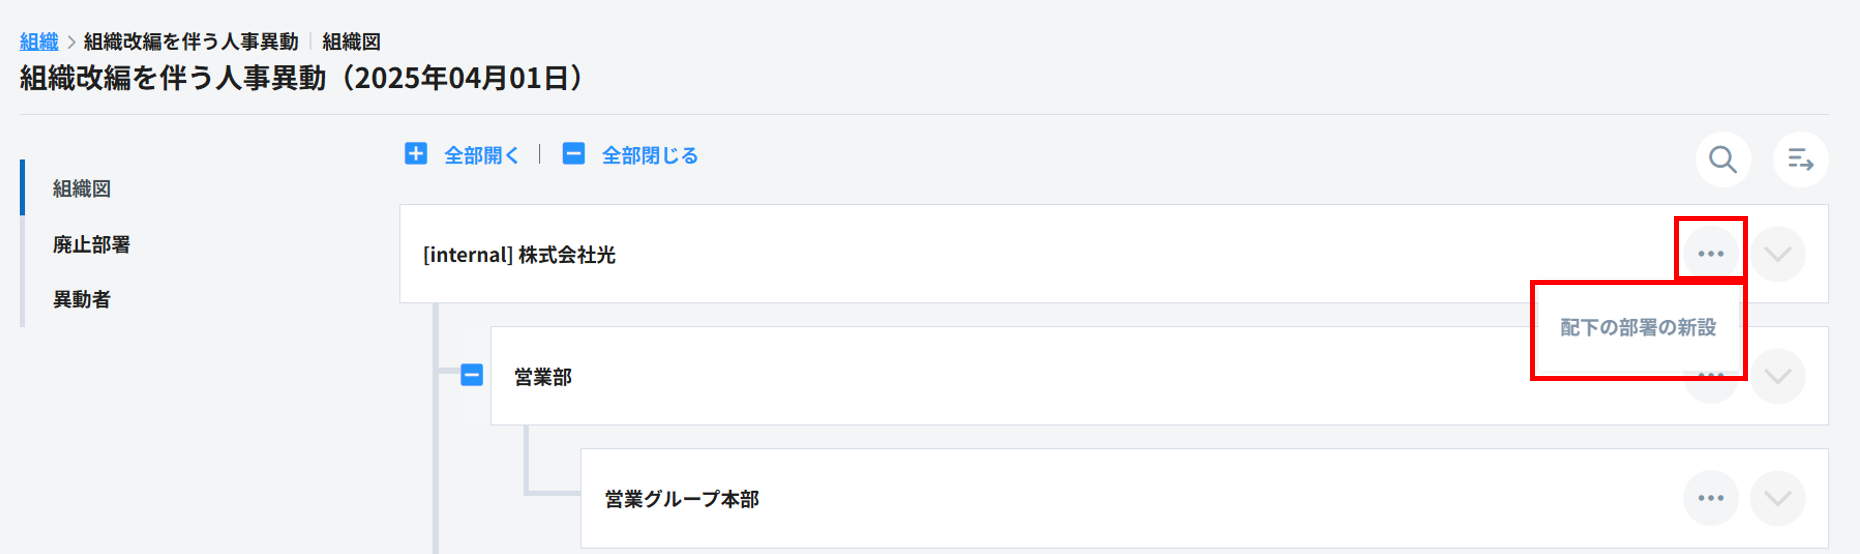The image size is (1860, 554).
Task: Click the minus icon beside 全部閉じる
Action: [x=574, y=154]
